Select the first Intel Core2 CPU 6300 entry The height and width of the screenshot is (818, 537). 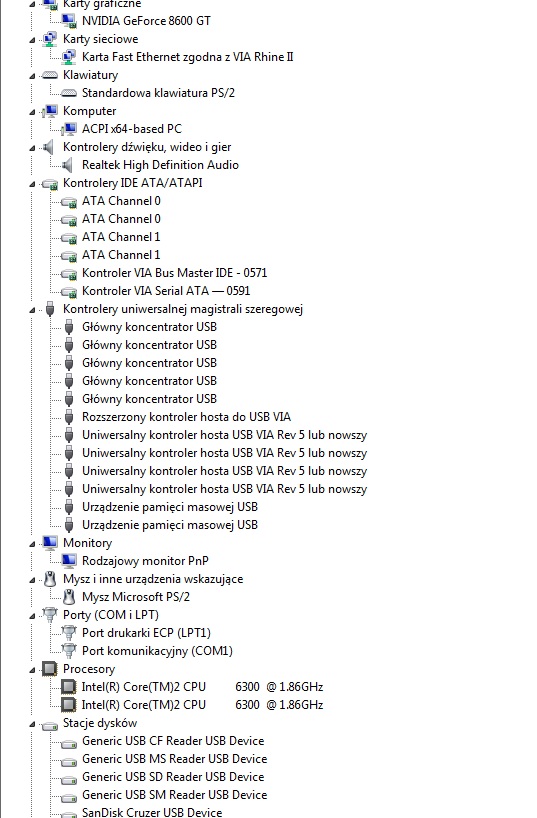click(202, 687)
